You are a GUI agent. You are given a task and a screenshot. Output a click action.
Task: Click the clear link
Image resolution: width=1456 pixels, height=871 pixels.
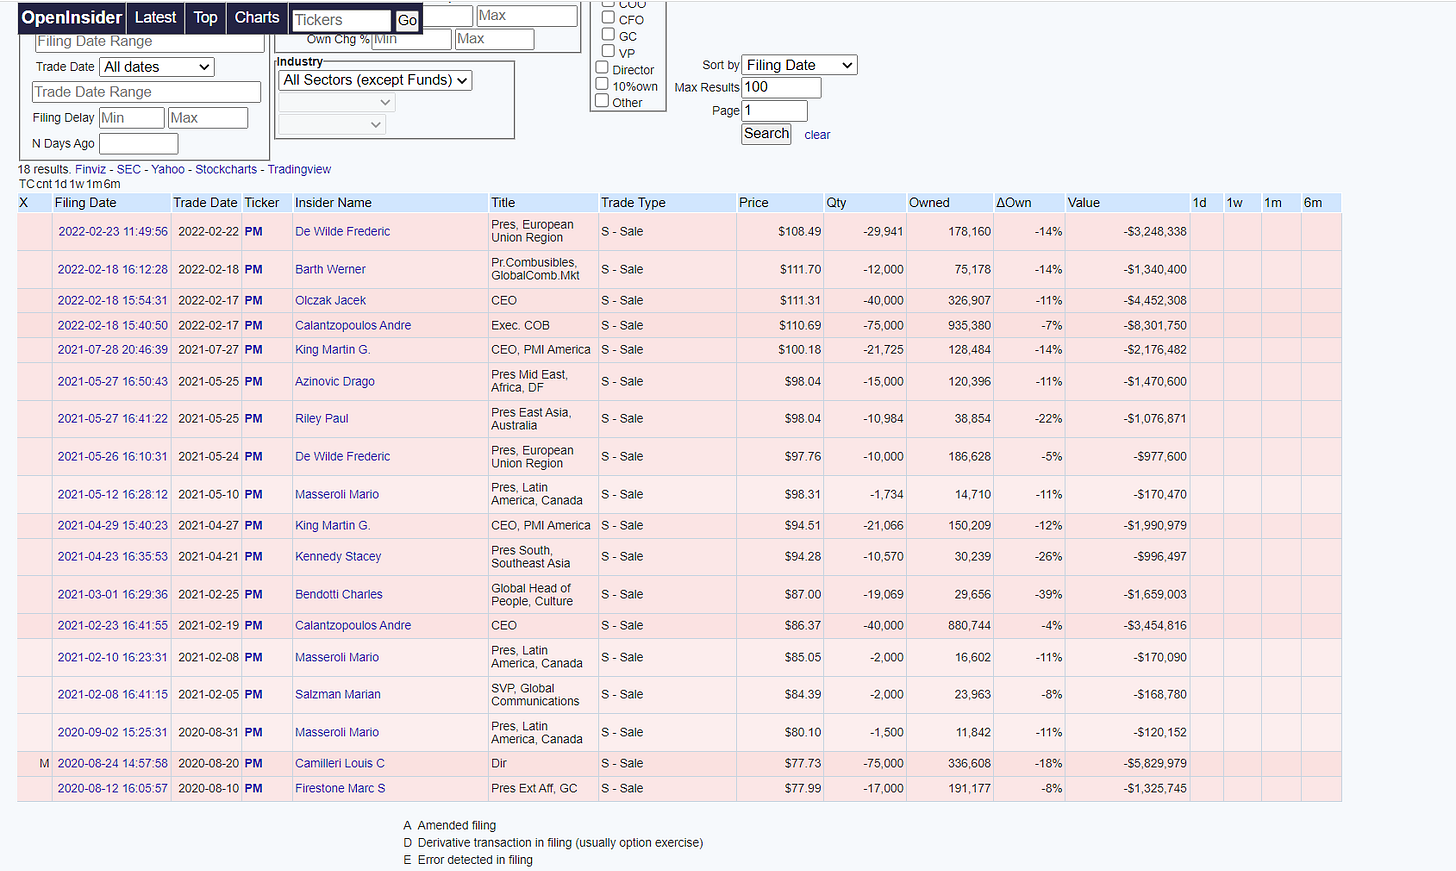click(x=817, y=135)
